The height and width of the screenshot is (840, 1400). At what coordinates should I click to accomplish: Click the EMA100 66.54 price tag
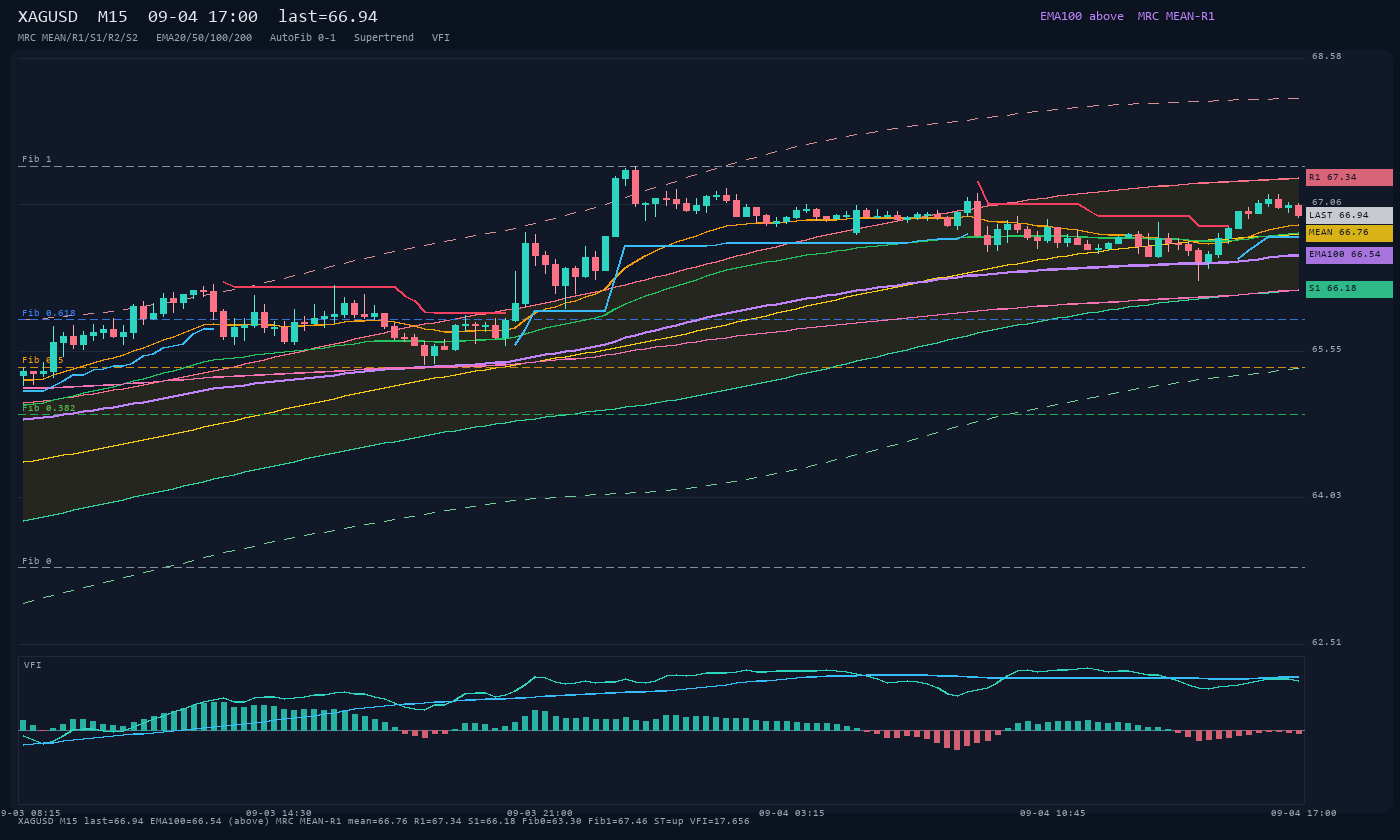click(1349, 255)
